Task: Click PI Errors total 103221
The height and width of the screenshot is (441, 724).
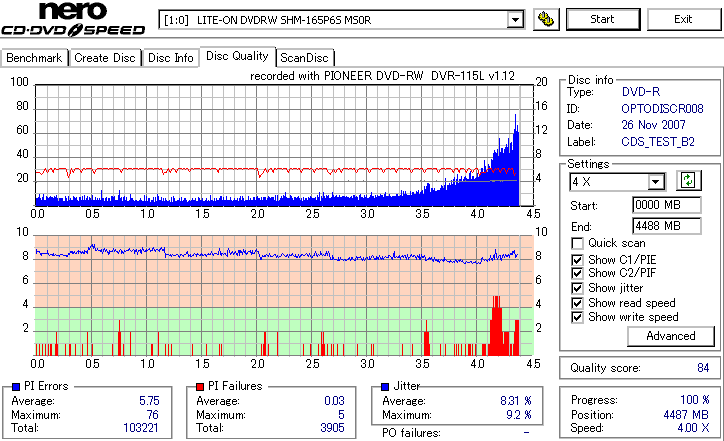Action: (141, 428)
